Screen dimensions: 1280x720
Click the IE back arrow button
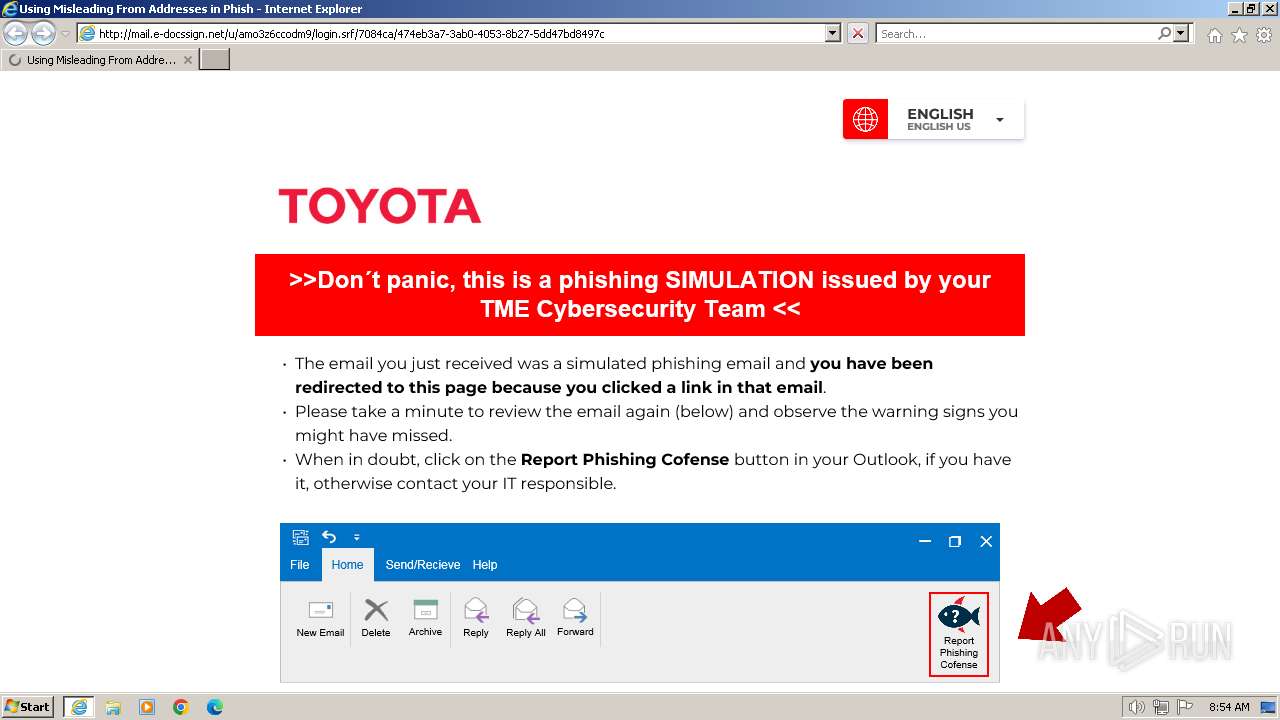pos(16,34)
